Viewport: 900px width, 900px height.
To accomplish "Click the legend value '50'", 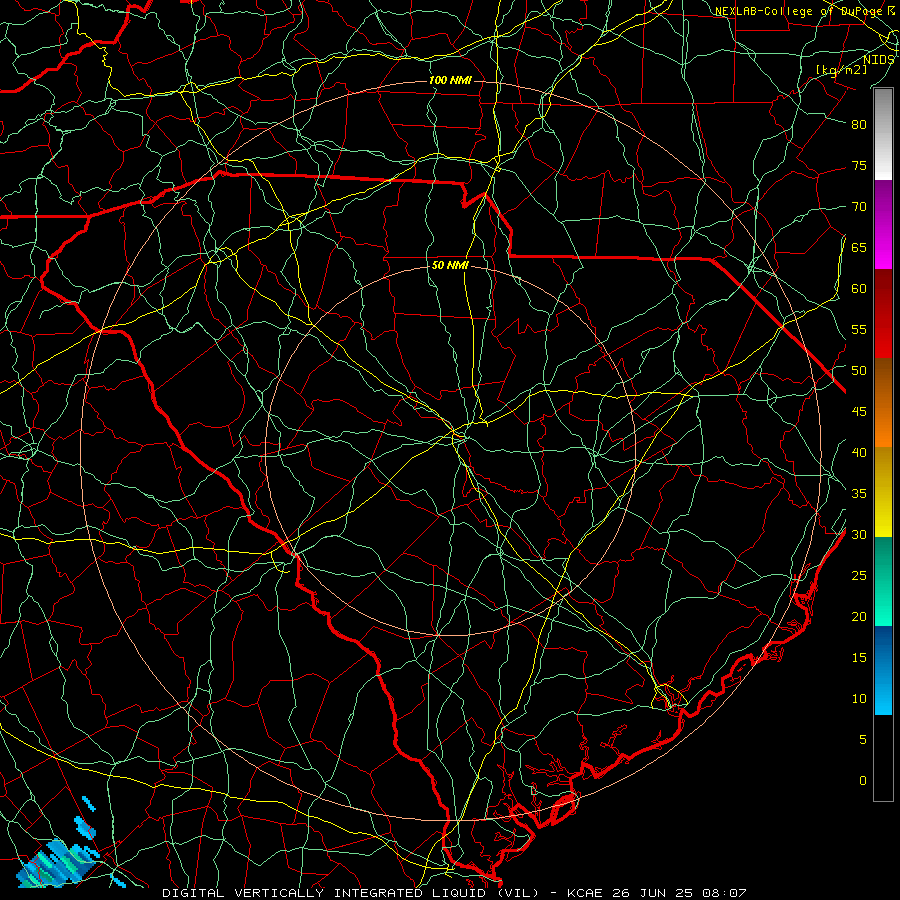I will [x=859, y=371].
